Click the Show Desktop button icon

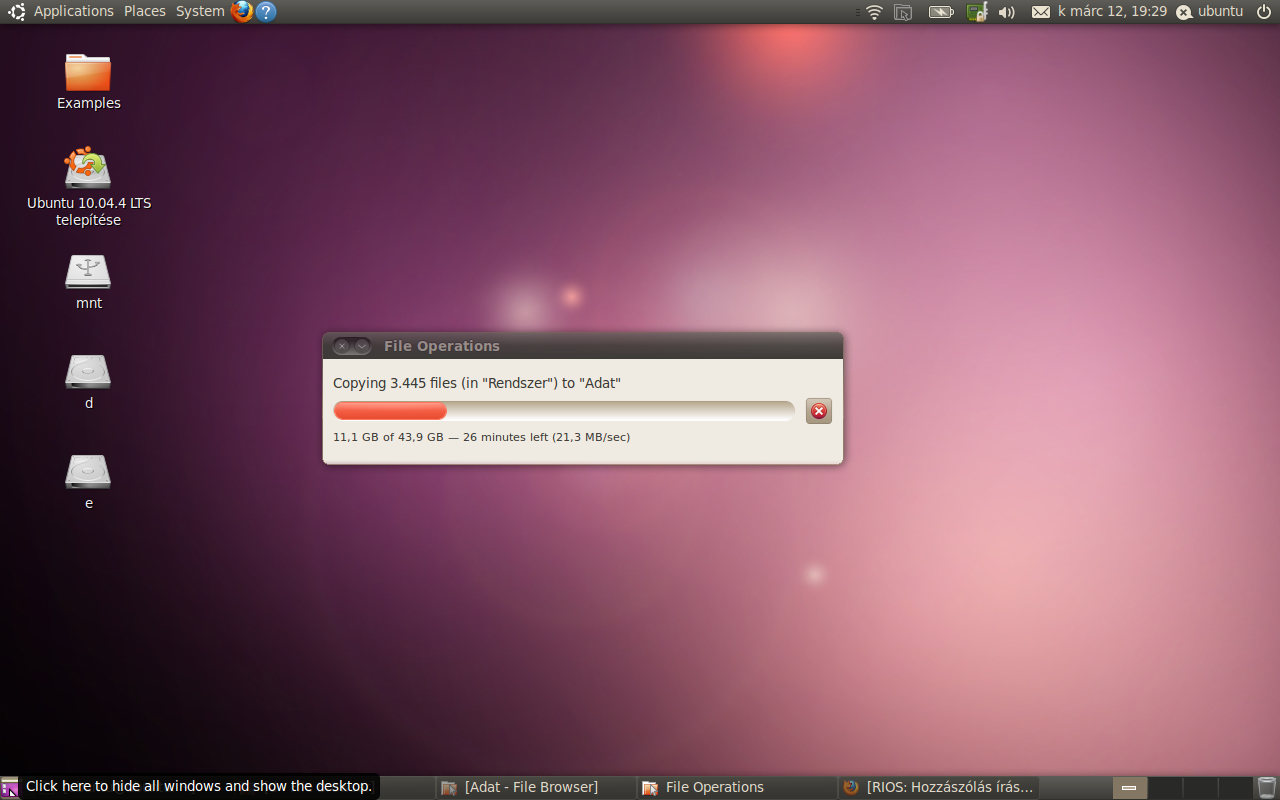click(10, 787)
